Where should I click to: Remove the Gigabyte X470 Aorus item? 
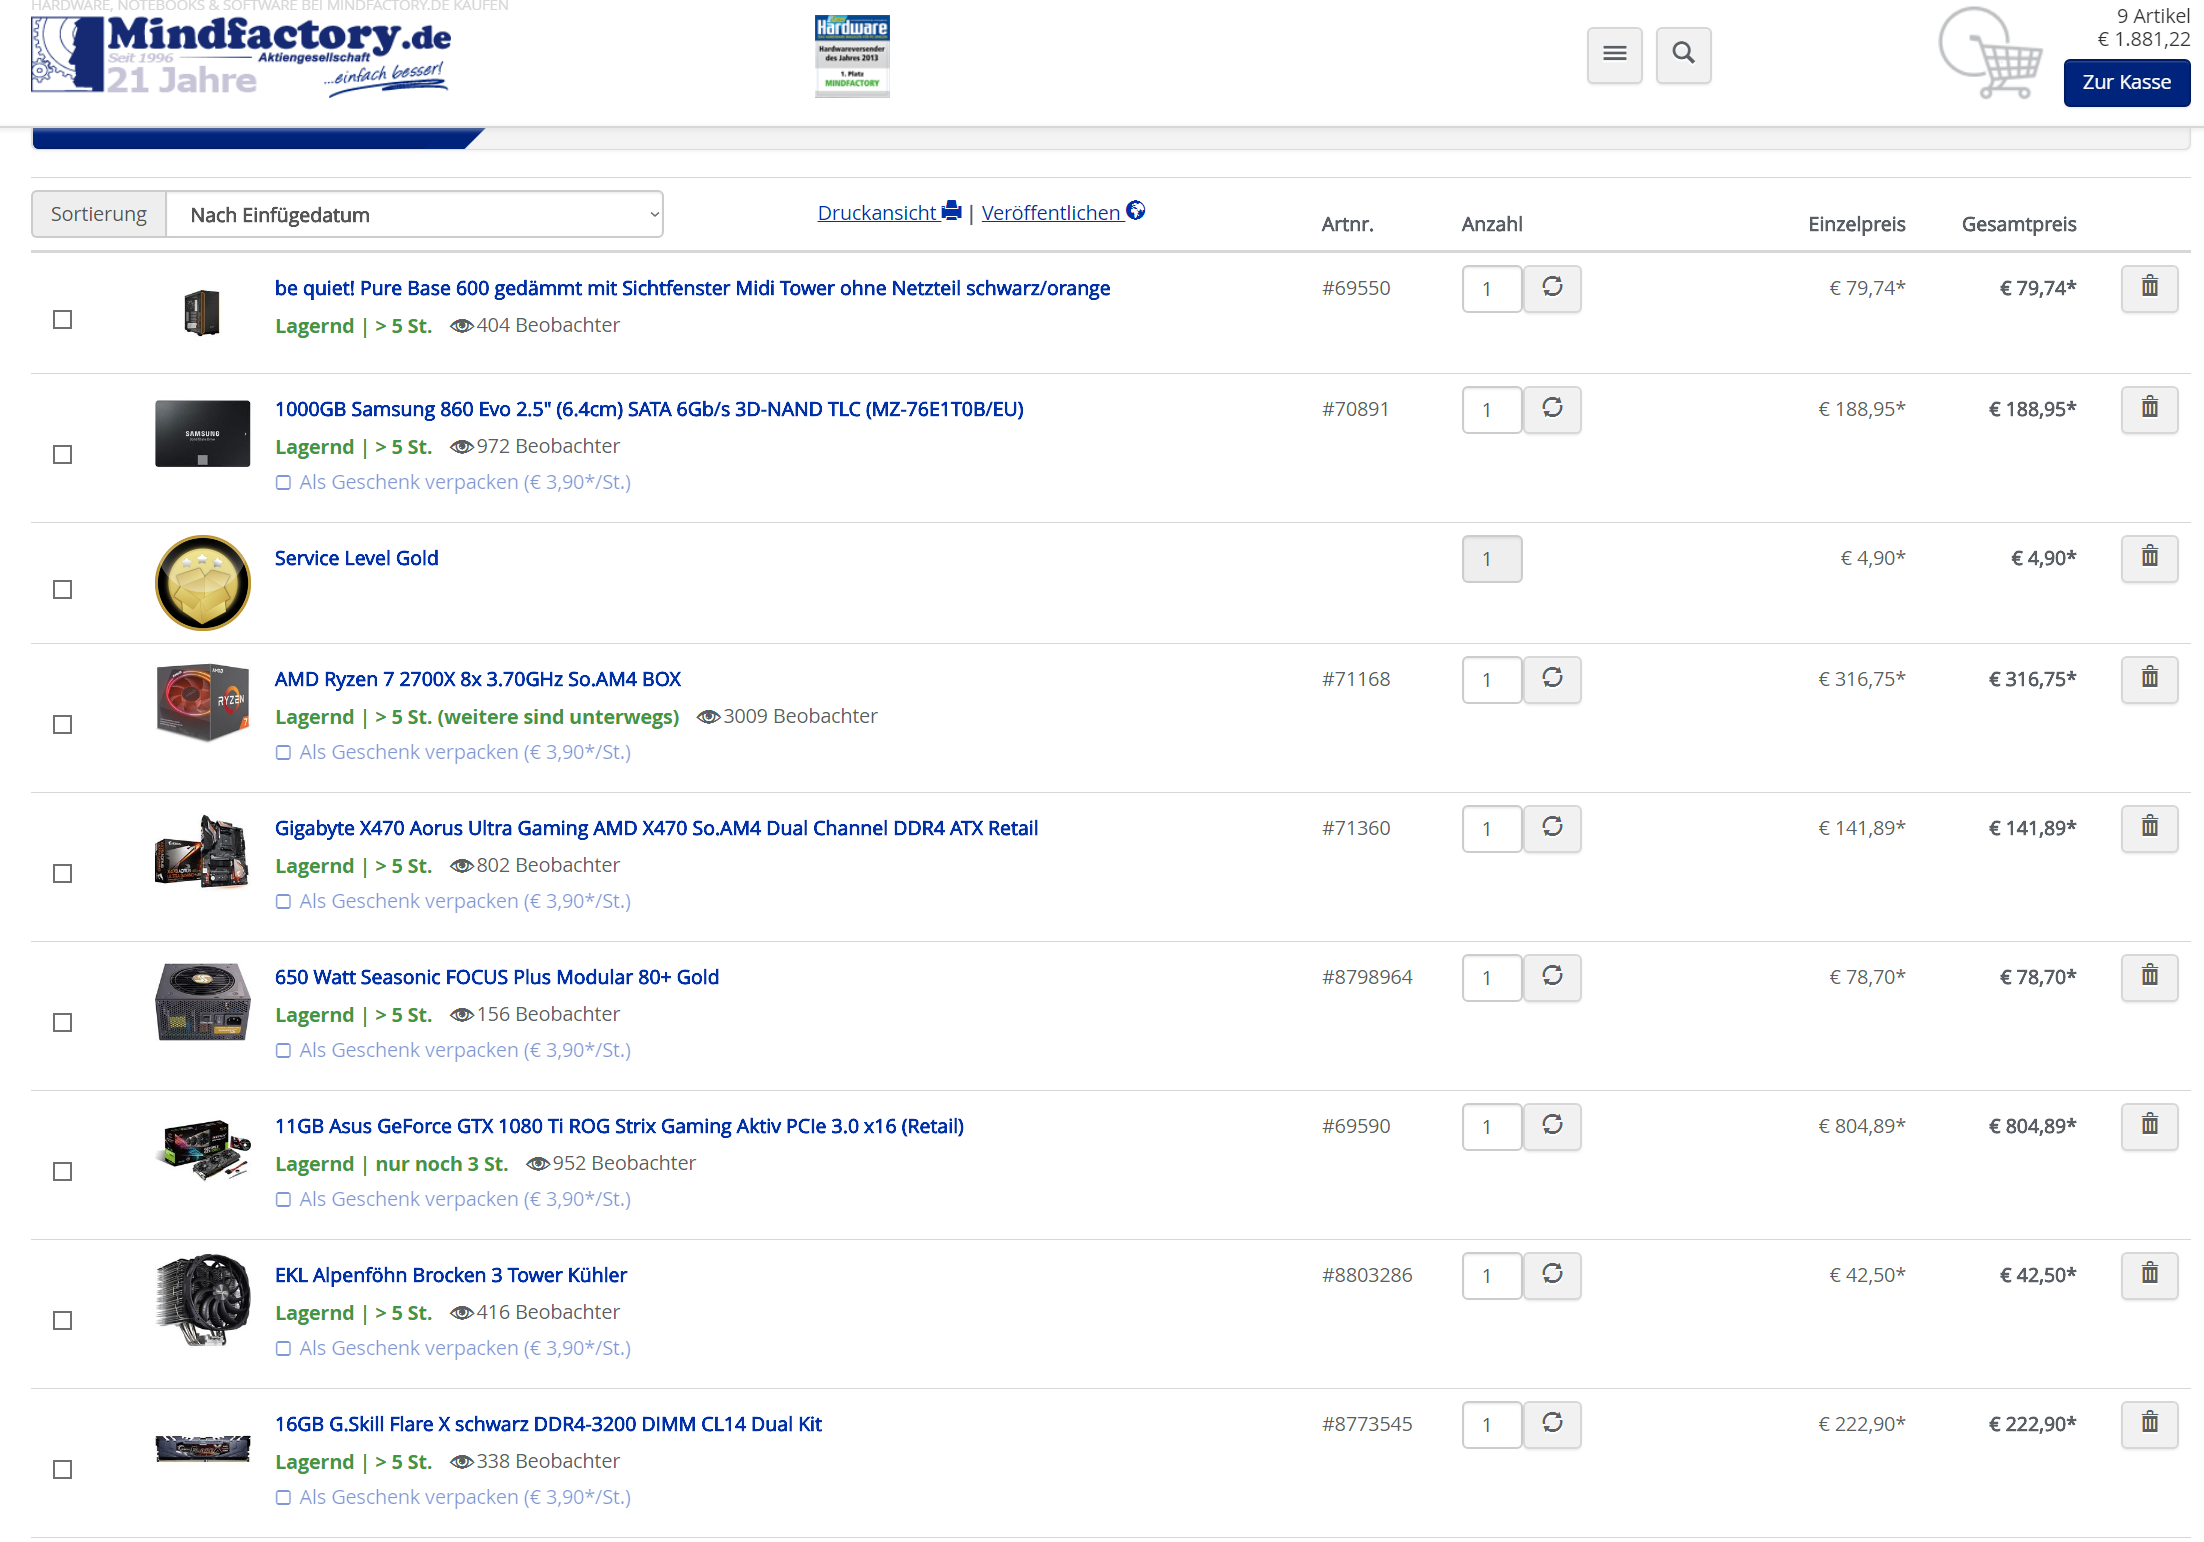coord(2149,828)
